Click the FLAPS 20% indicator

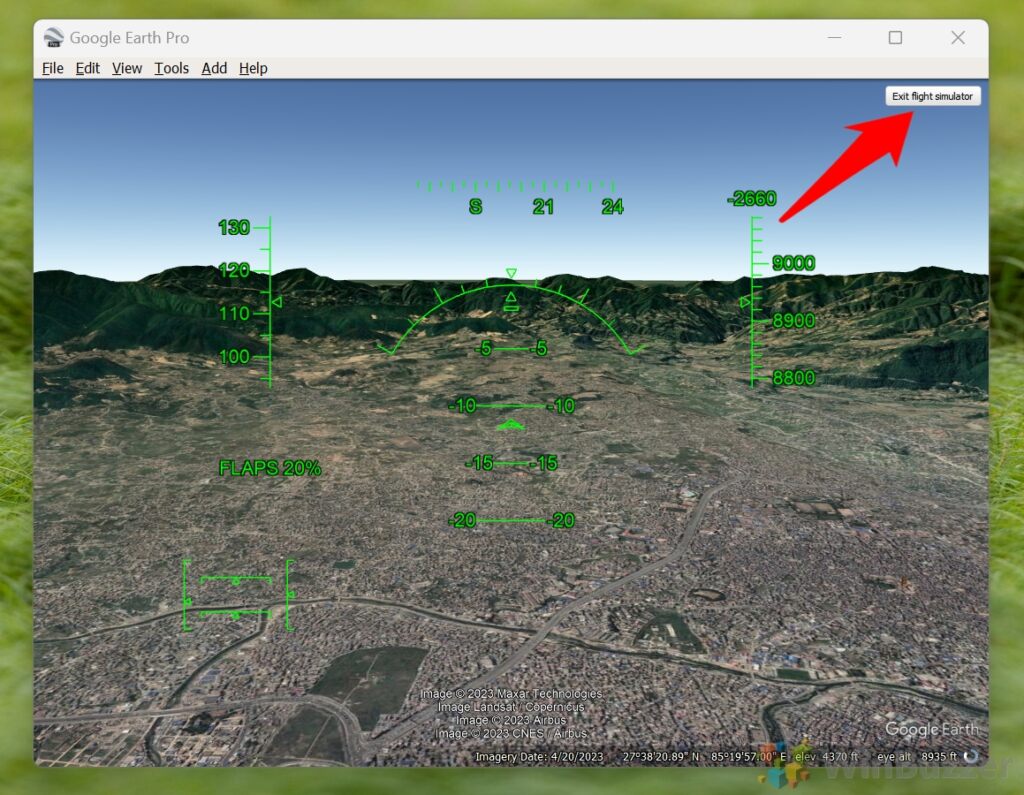pos(270,467)
